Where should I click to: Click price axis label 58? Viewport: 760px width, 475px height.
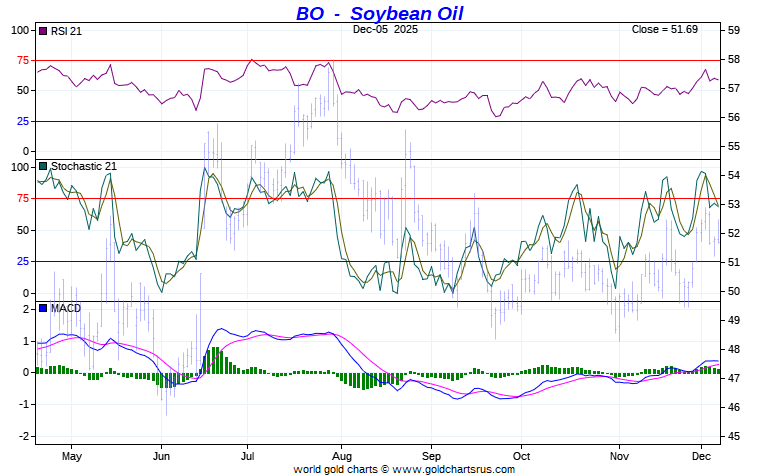click(x=733, y=59)
